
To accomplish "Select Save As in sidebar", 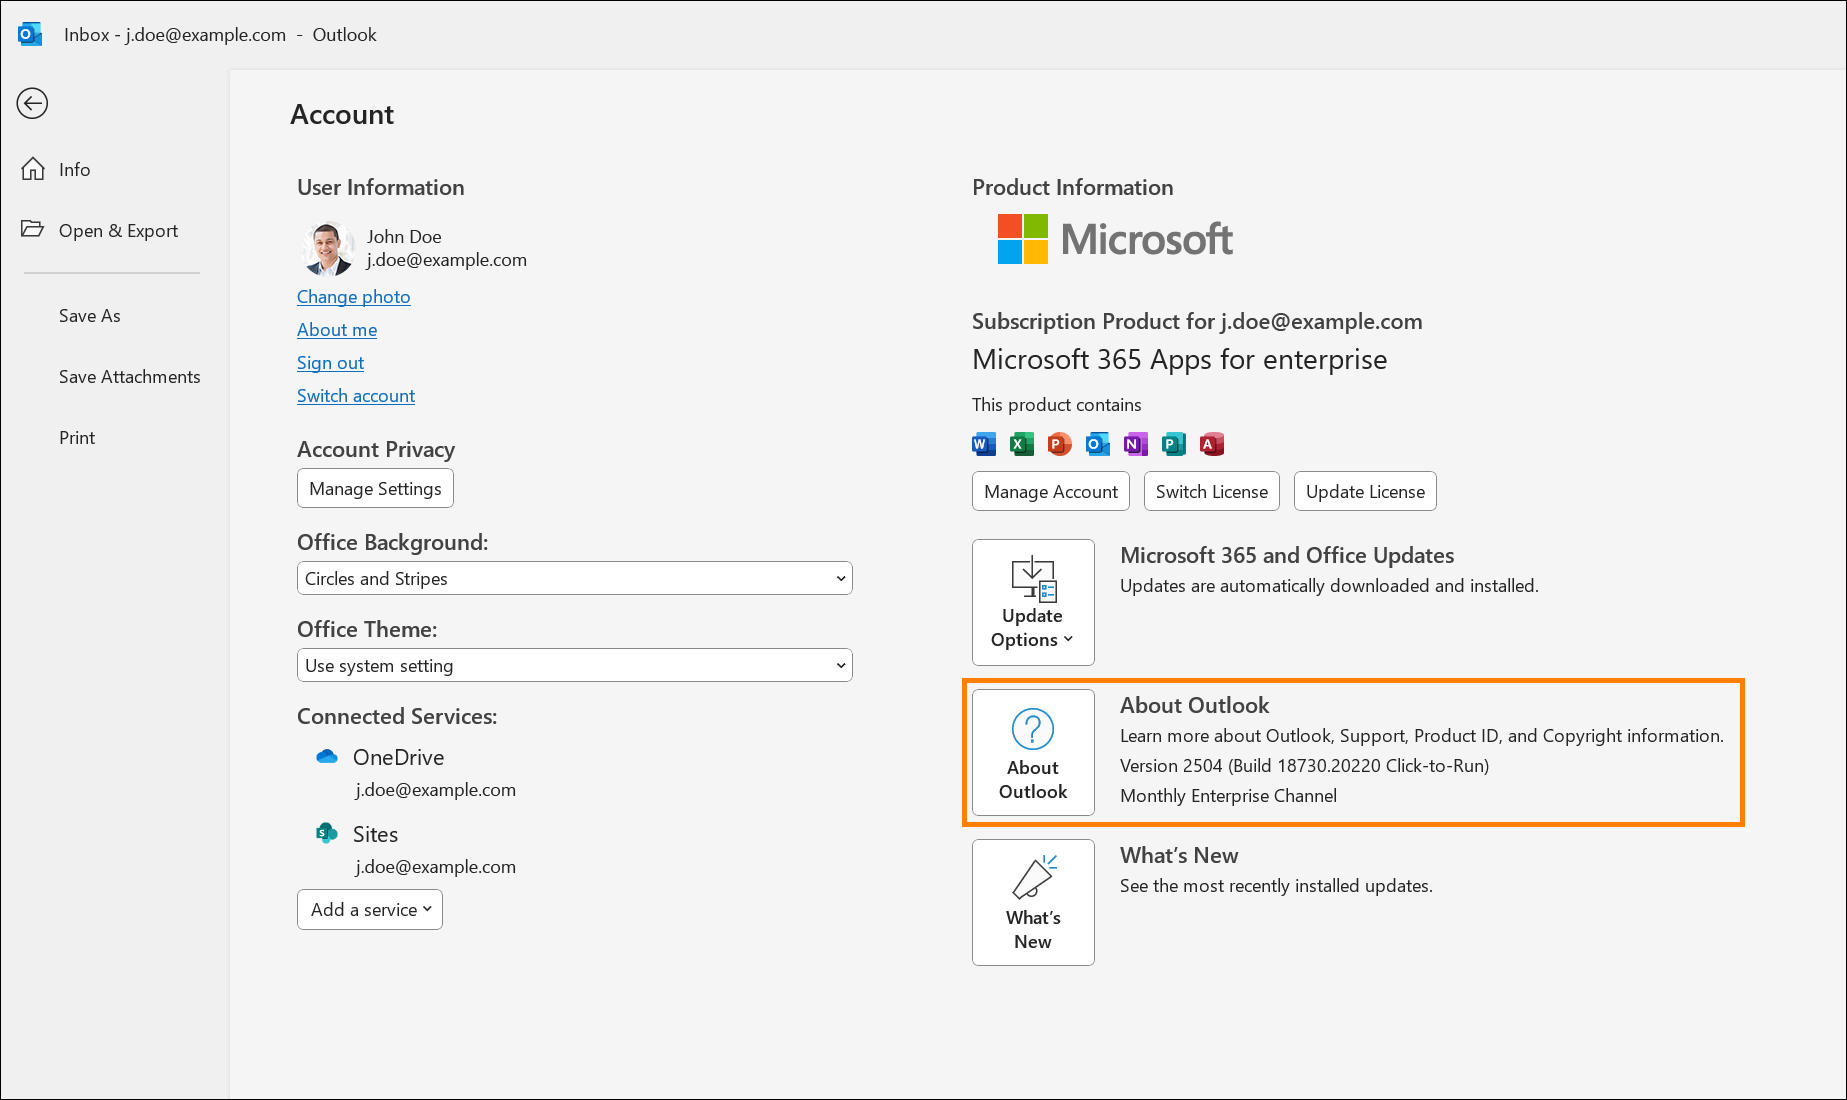I will [89, 316].
